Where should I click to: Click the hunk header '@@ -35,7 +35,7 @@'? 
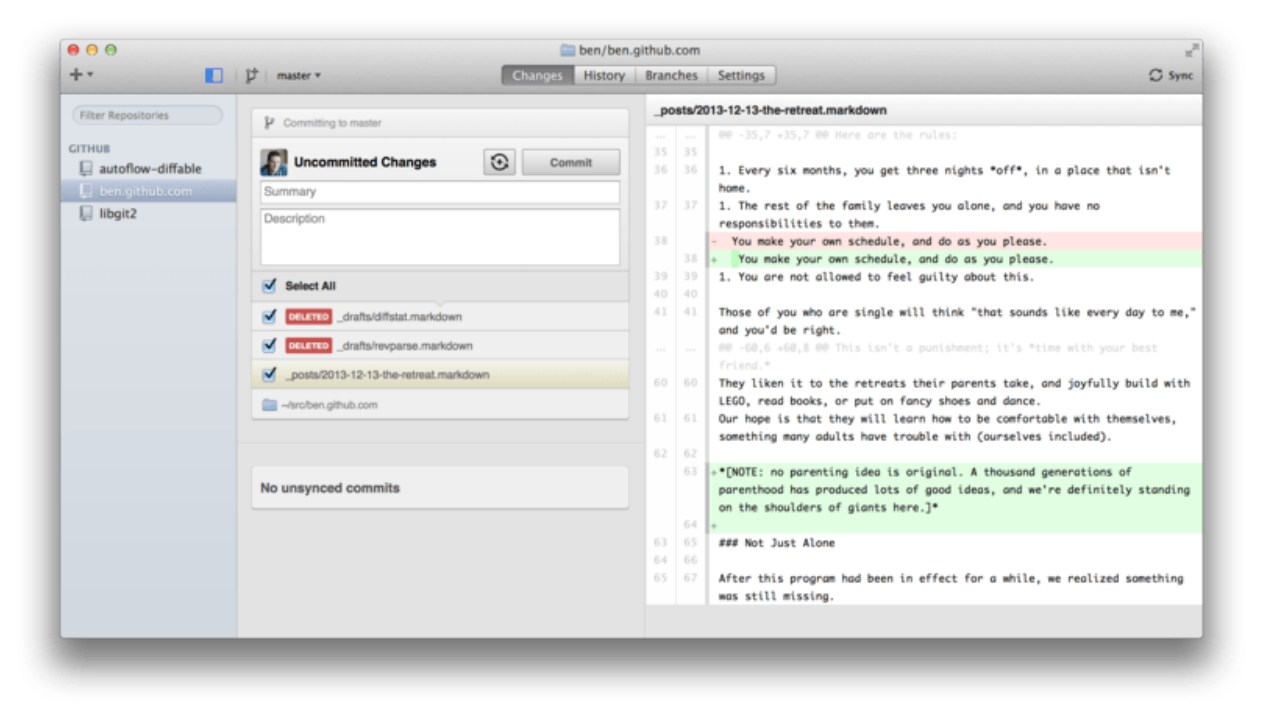coord(837,135)
